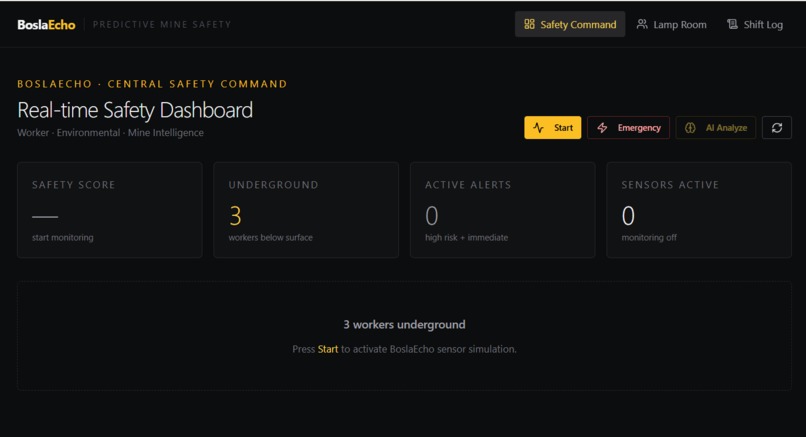
Task: Click the 'start monitoring' caption
Action: click(63, 238)
